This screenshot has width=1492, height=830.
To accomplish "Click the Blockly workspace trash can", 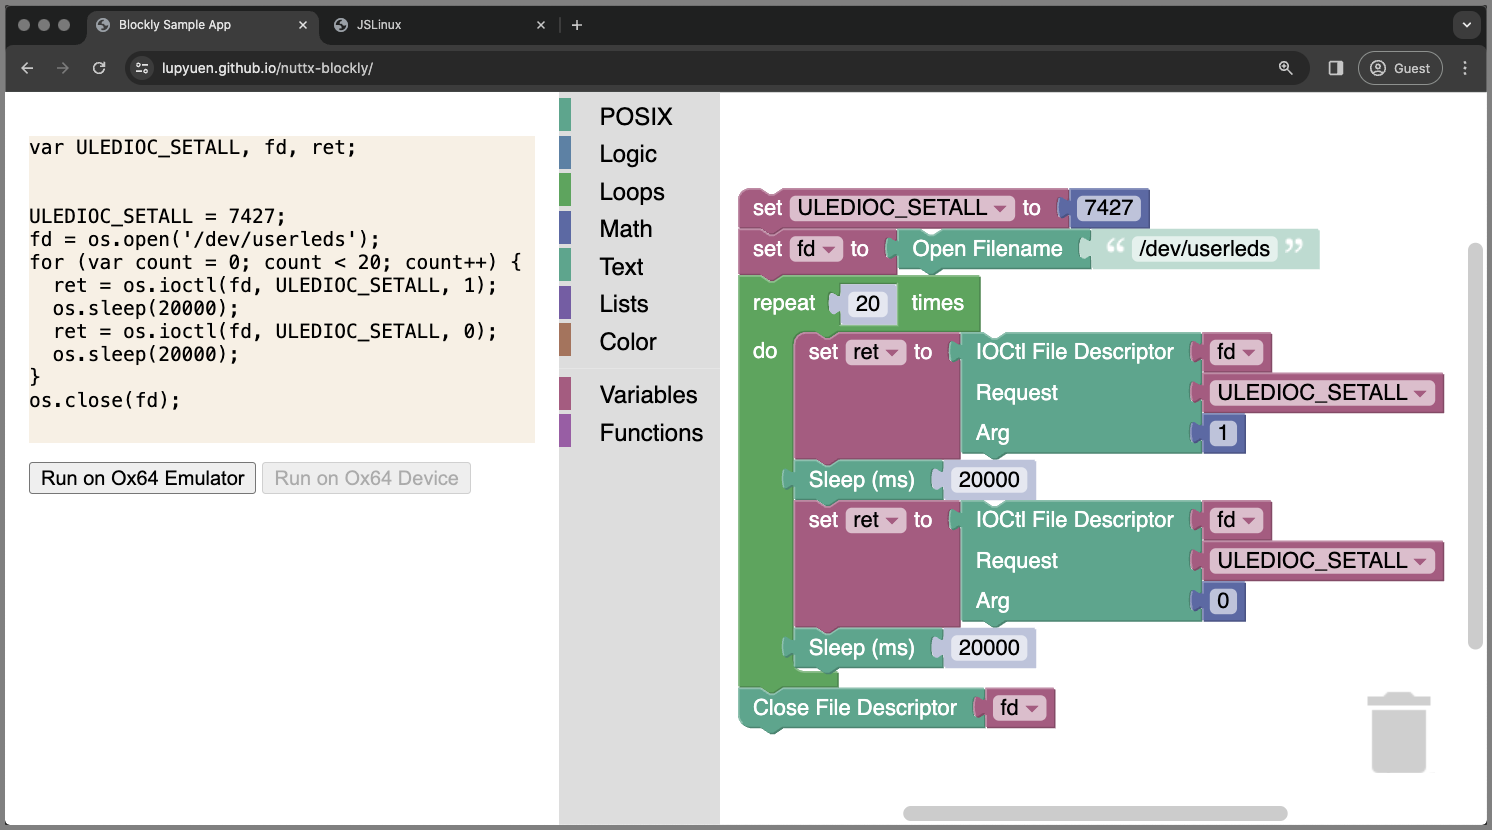I will pyautogui.click(x=1398, y=733).
